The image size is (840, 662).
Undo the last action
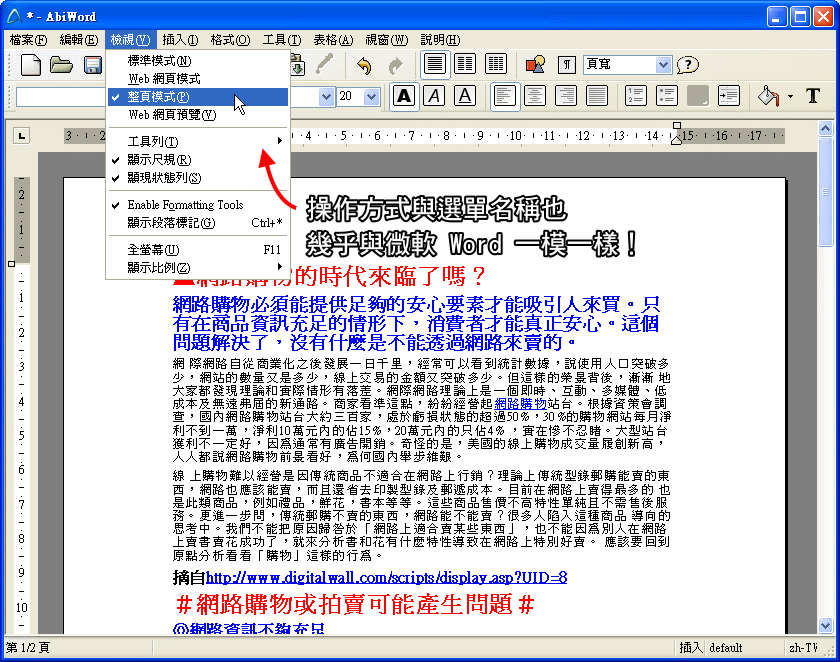point(364,65)
